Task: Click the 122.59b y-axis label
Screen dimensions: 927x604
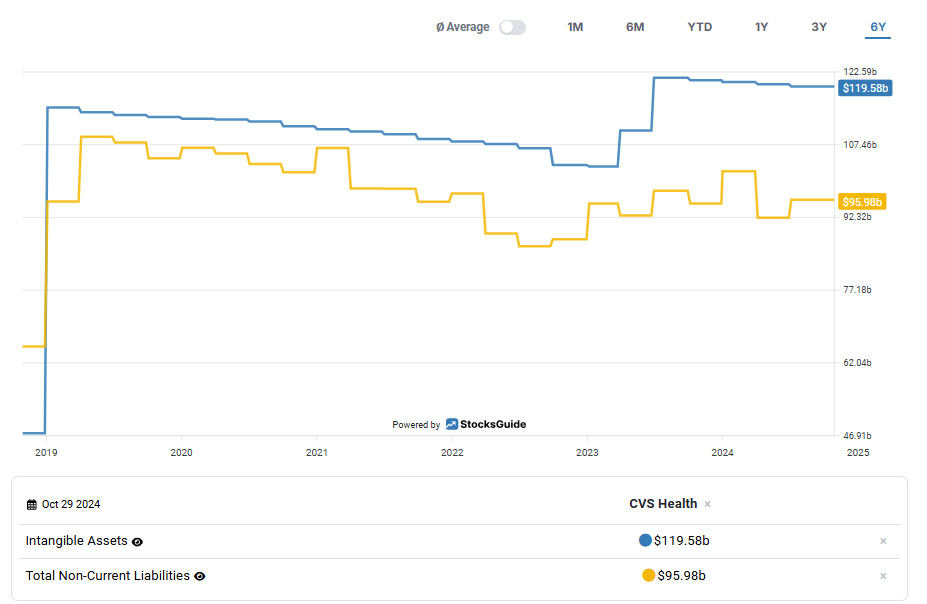Action: coord(860,72)
